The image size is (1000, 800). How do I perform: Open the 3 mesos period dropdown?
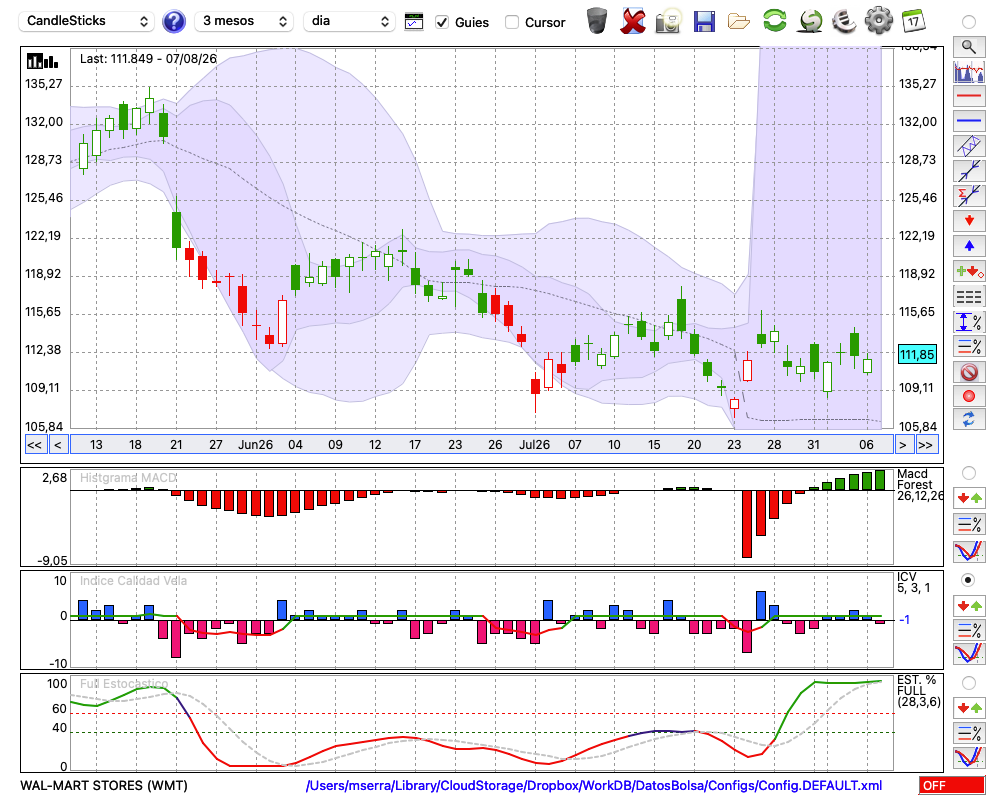pos(244,21)
